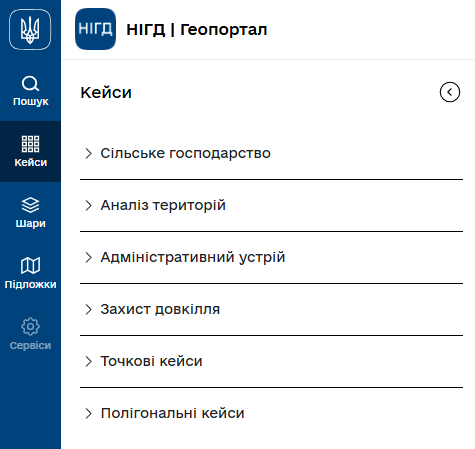Open the Сервіси gear icon

pyautogui.click(x=30, y=326)
